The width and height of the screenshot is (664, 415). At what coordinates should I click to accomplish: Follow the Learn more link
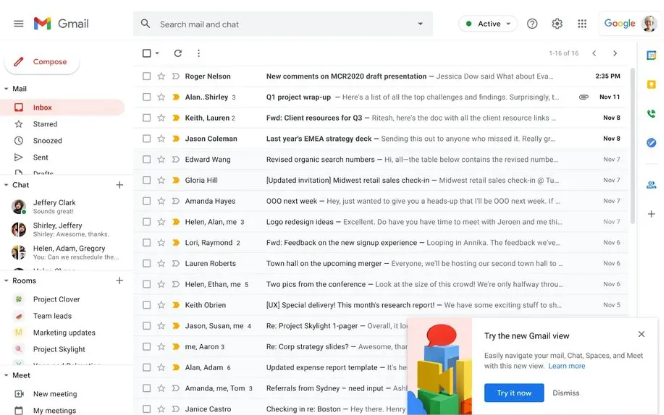567,366
